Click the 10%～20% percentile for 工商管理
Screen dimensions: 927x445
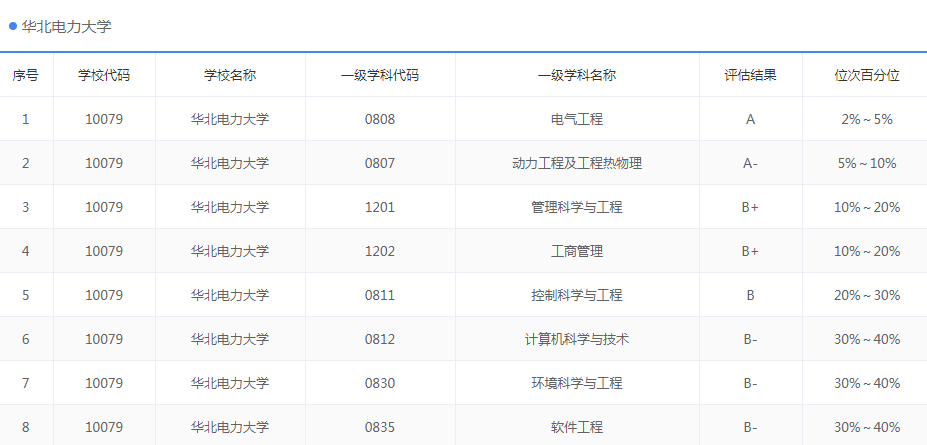point(867,251)
